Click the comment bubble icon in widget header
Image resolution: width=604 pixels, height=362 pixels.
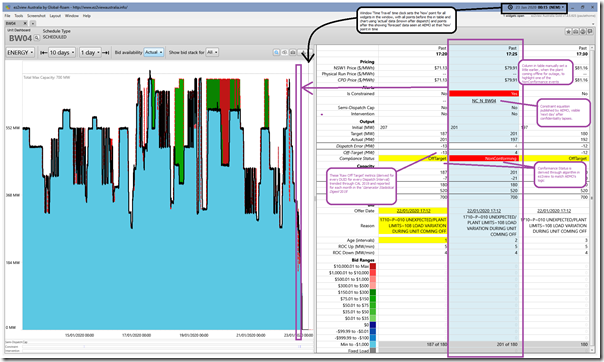(590, 32)
